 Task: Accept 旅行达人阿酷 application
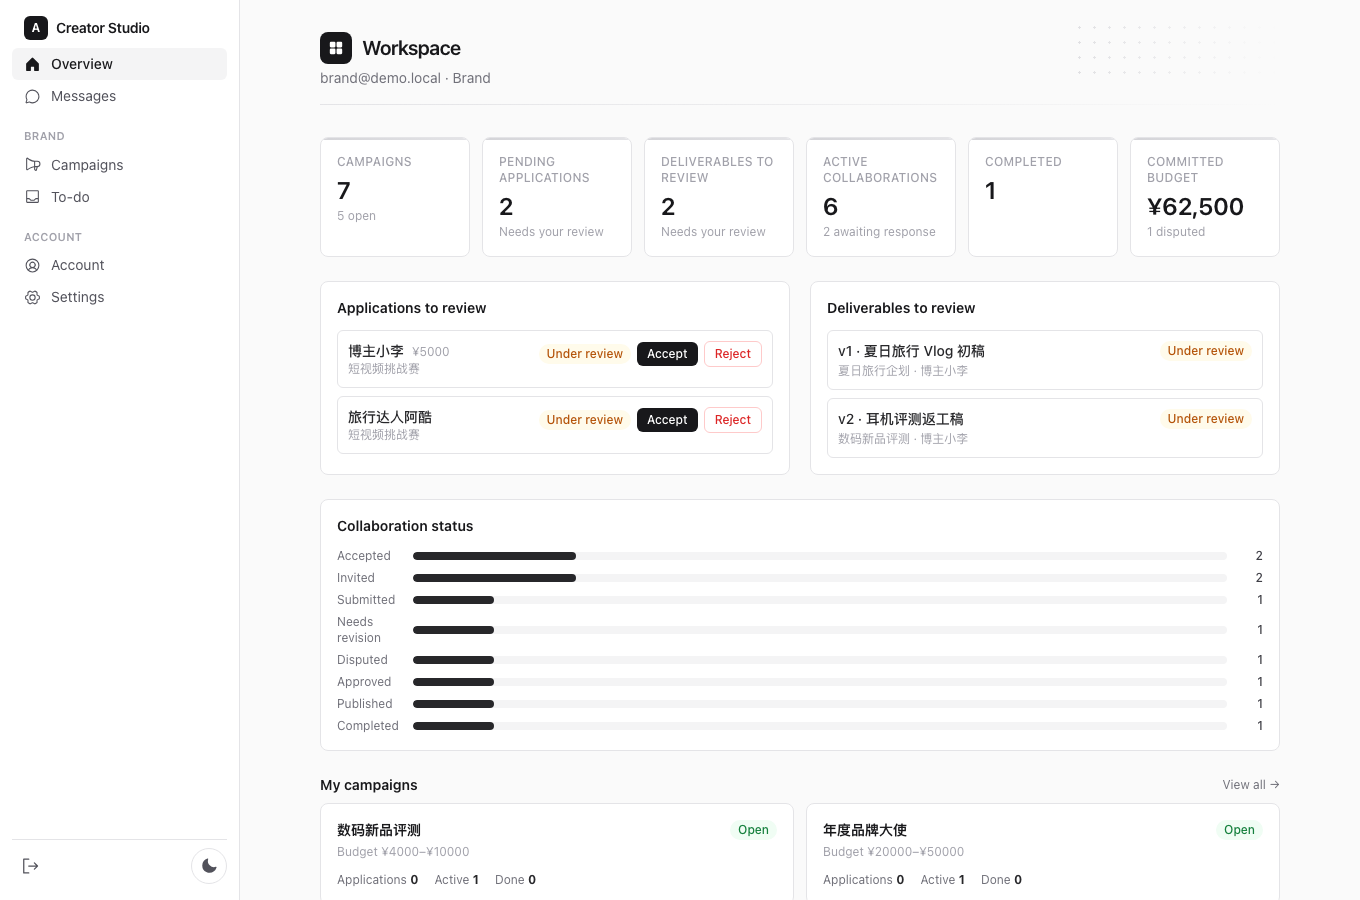point(667,420)
